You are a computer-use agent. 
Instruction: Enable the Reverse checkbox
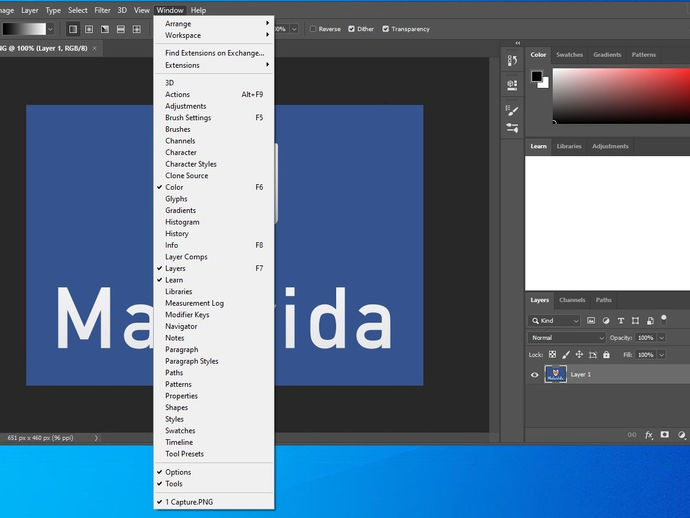313,29
